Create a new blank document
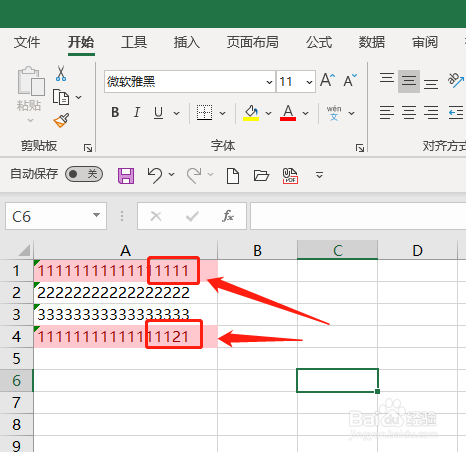 coord(233,176)
